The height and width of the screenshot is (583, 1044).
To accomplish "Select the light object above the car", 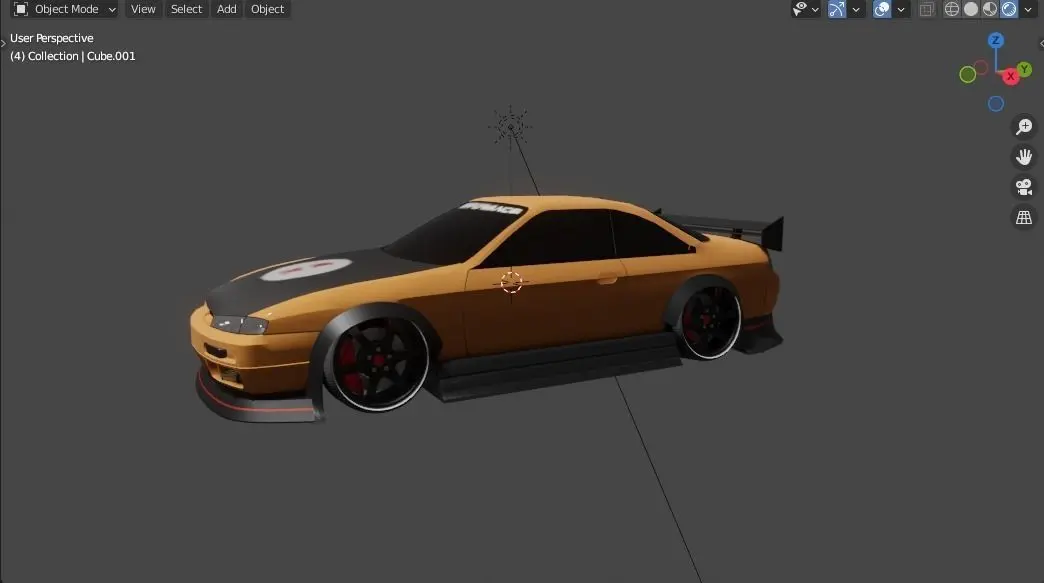I will click(x=511, y=125).
